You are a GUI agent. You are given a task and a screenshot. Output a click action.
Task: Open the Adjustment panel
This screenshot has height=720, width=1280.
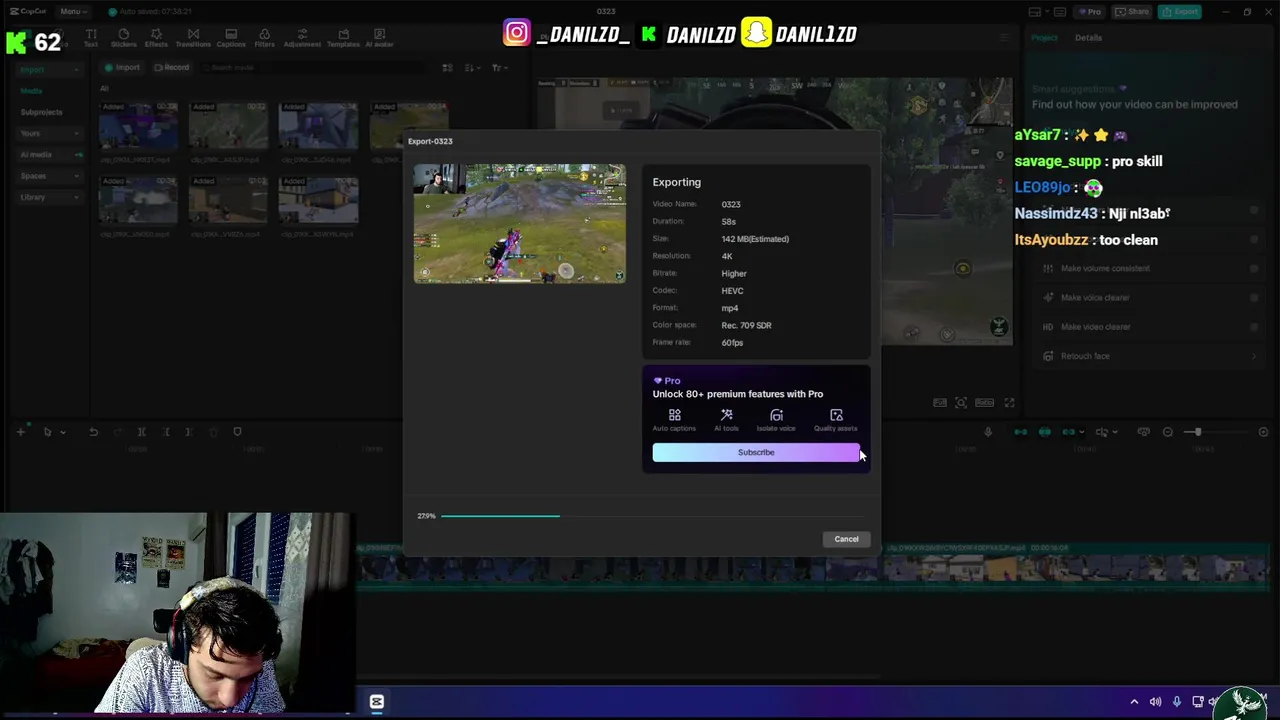click(x=302, y=38)
